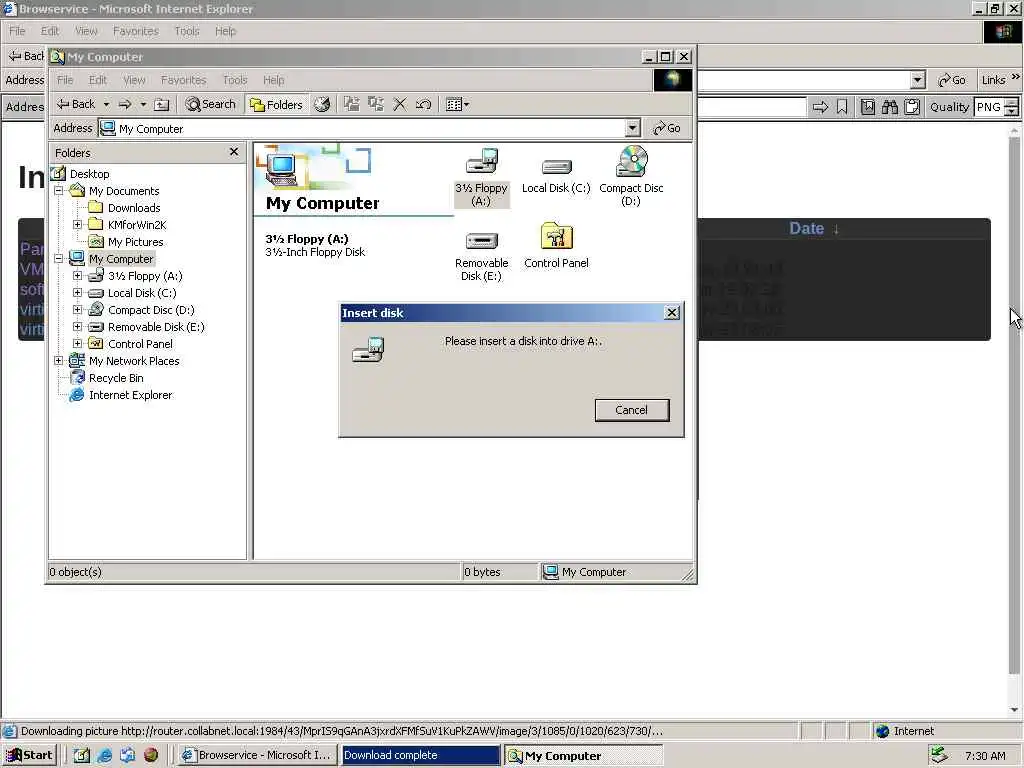
Task: Click Cancel in Insert disk dialog
Action: 632,410
